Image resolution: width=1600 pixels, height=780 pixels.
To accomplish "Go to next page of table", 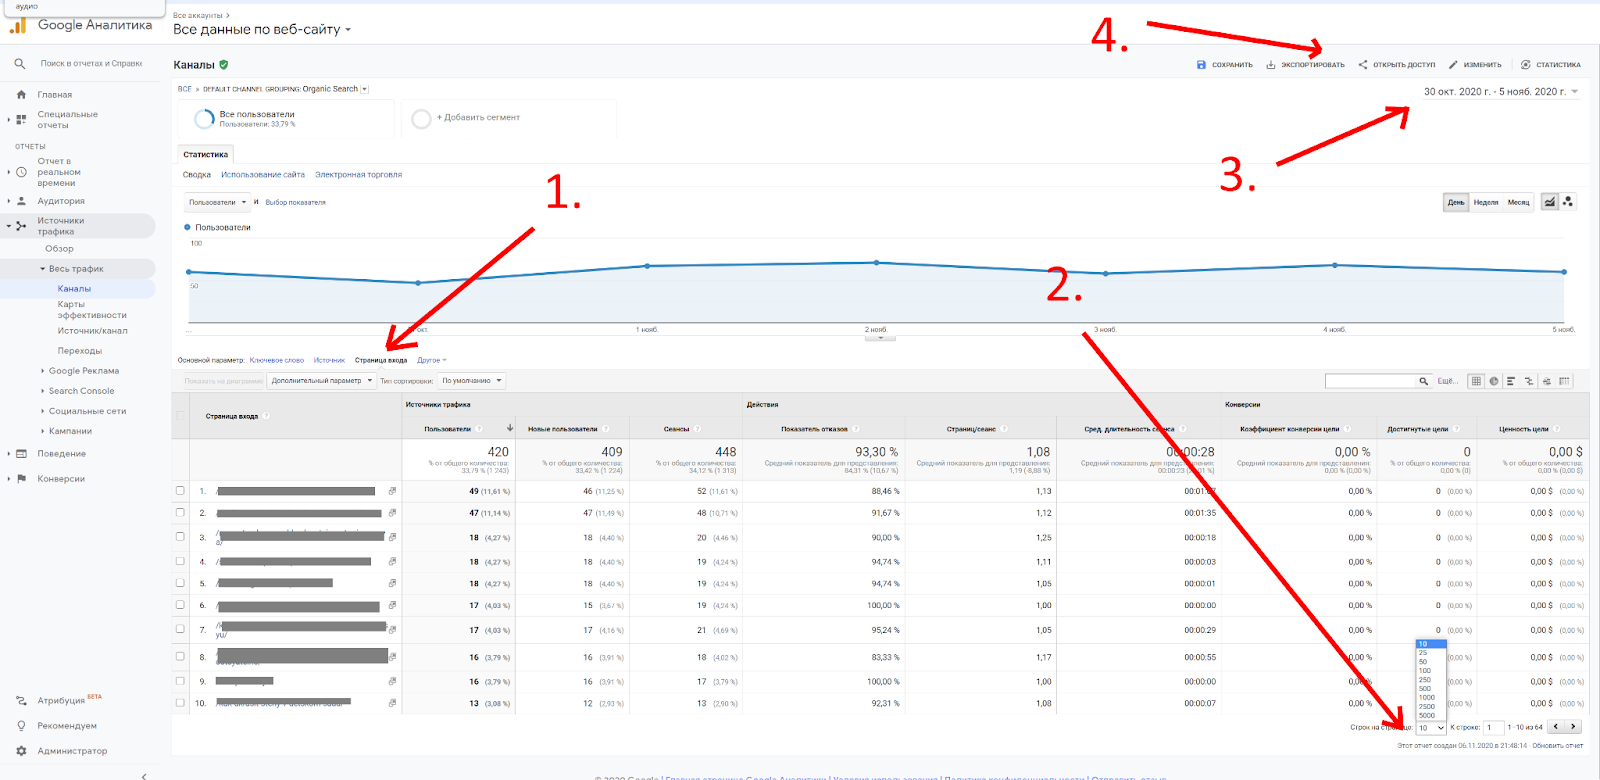I will 1574,727.
